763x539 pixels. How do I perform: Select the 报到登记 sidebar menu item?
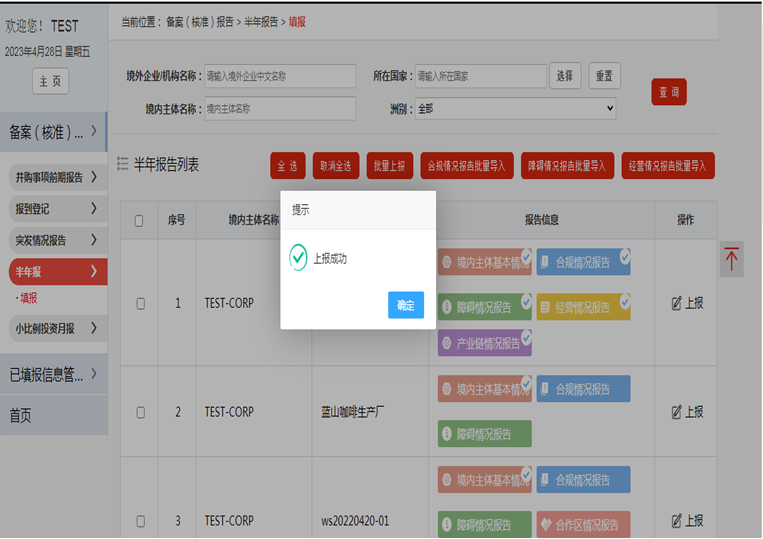[x=57, y=209]
